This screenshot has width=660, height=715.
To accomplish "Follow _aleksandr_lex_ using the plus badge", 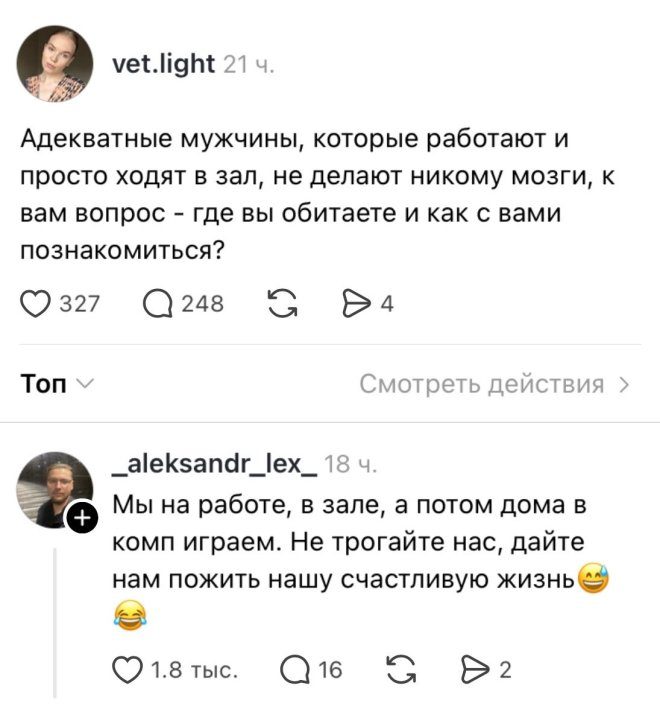I will [x=82, y=518].
